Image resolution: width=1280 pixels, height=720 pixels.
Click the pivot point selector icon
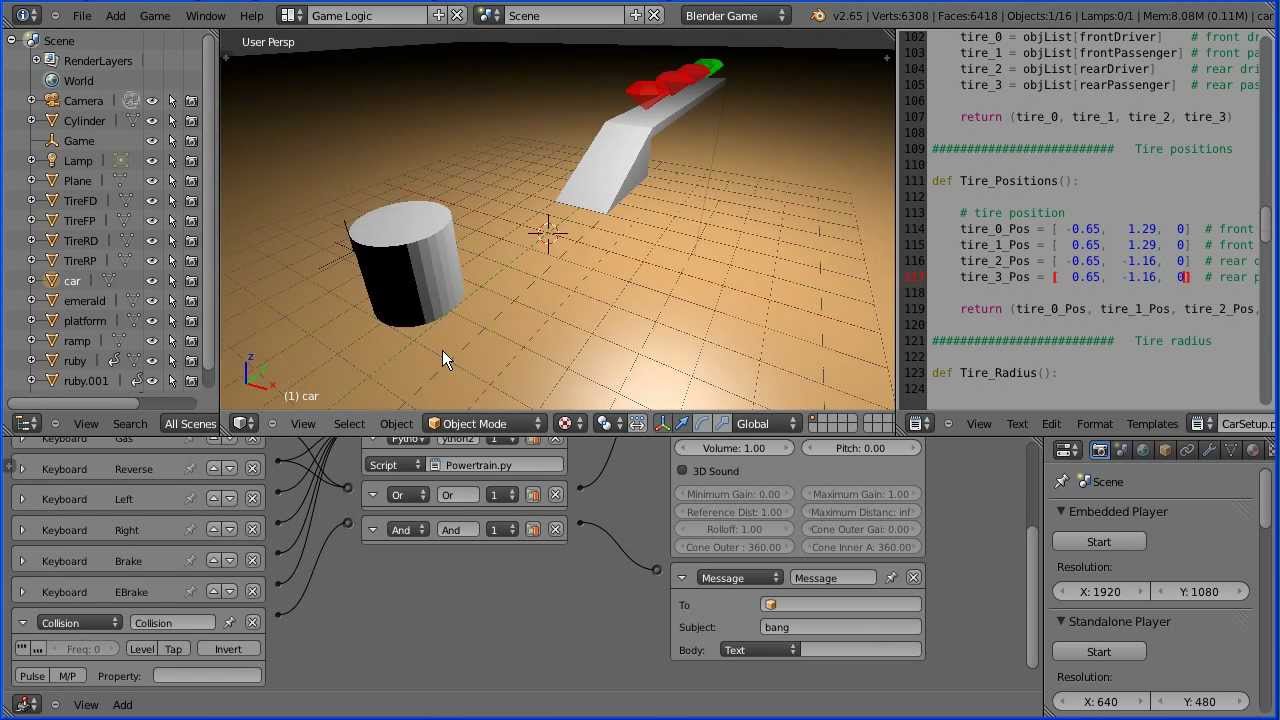click(607, 423)
